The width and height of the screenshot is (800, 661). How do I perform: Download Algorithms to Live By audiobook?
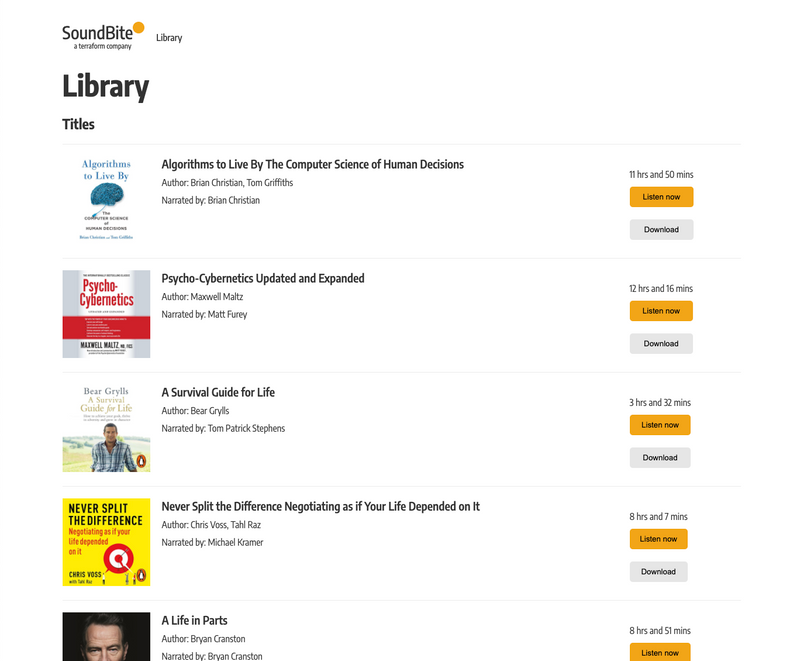(661, 230)
